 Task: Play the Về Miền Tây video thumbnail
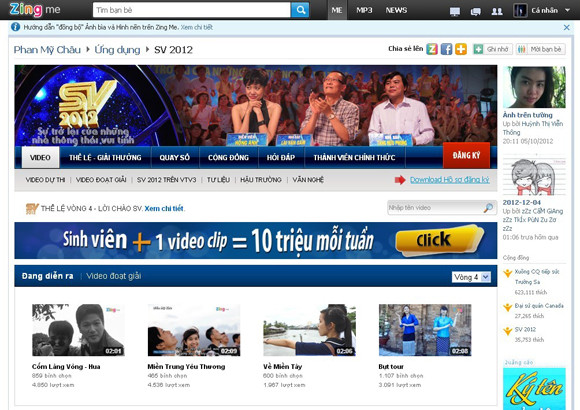pyautogui.click(x=309, y=330)
